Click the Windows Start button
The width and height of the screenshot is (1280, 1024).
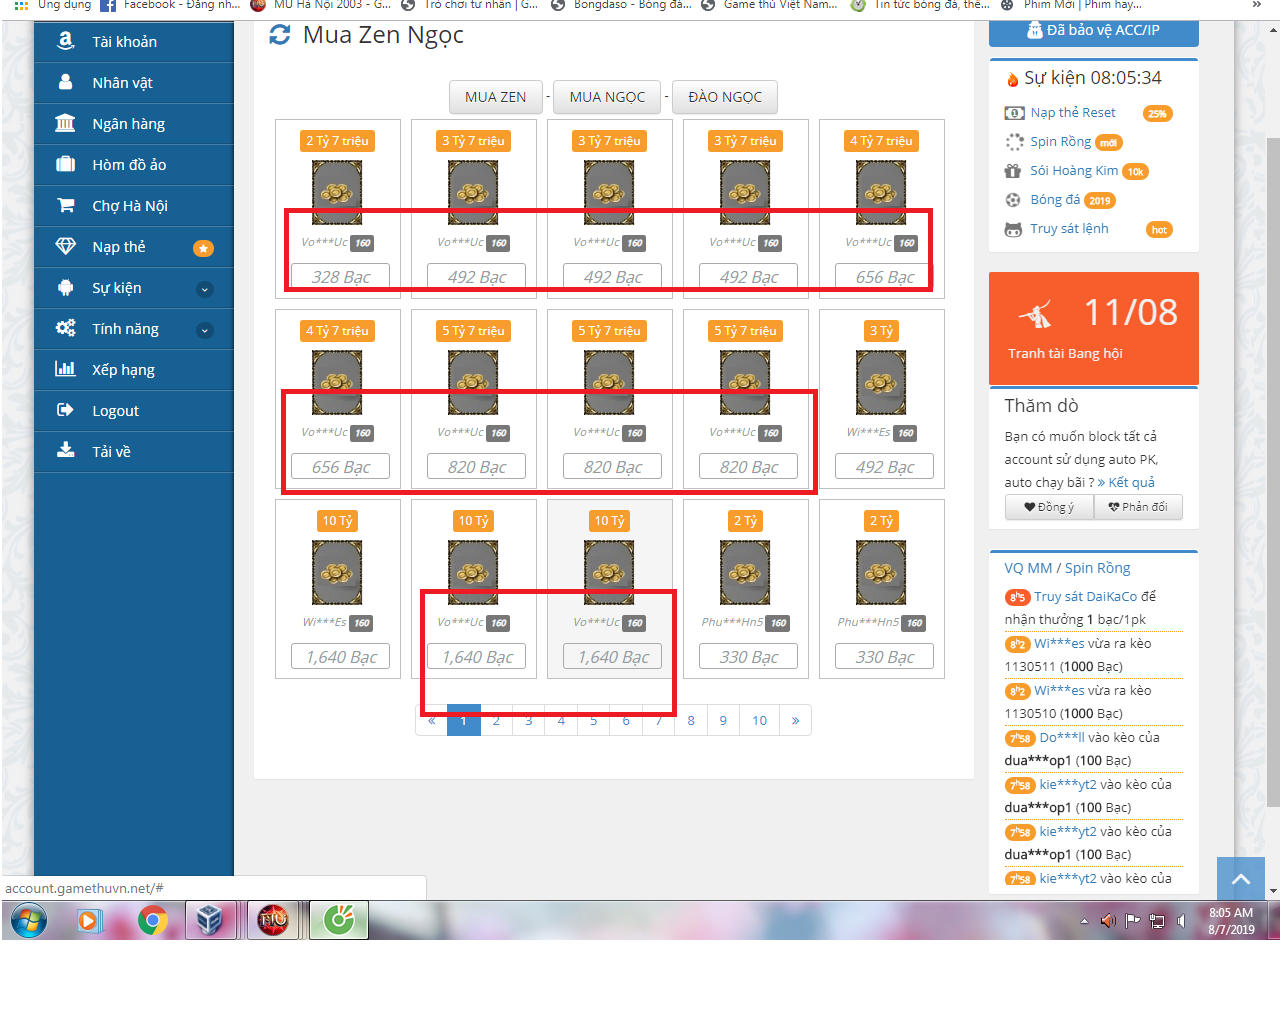click(x=28, y=920)
